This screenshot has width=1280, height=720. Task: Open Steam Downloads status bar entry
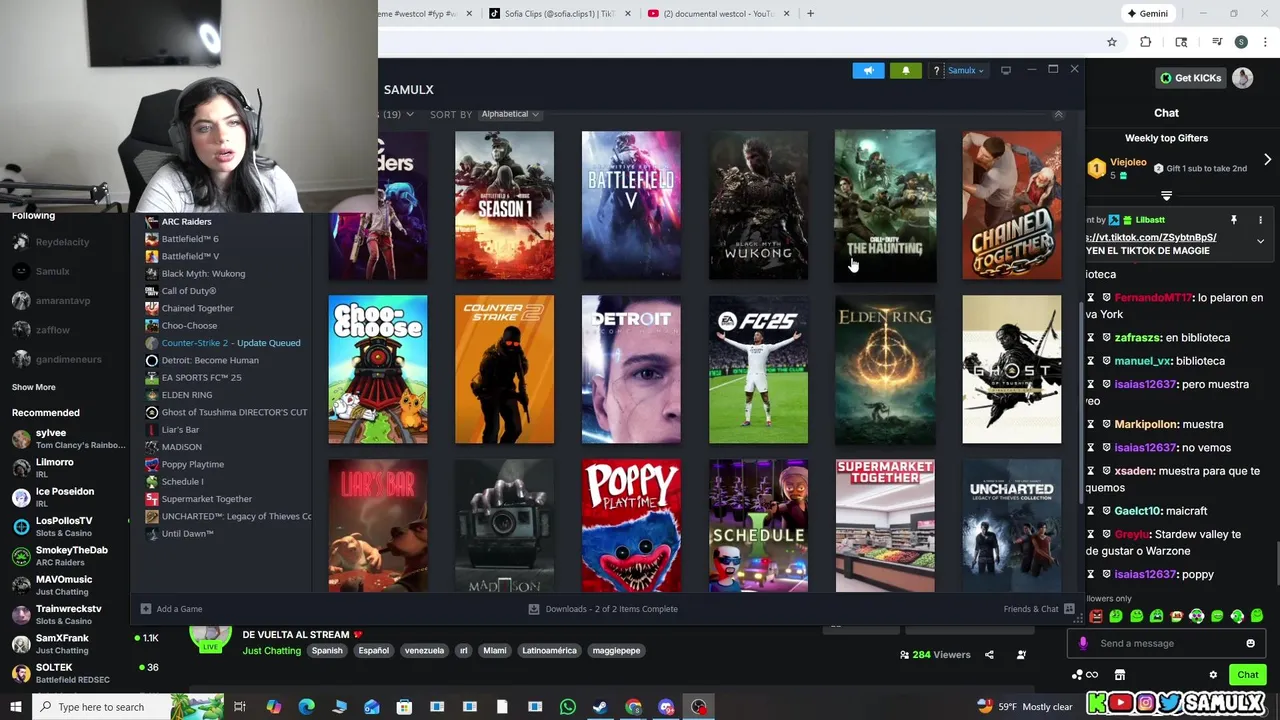(603, 609)
